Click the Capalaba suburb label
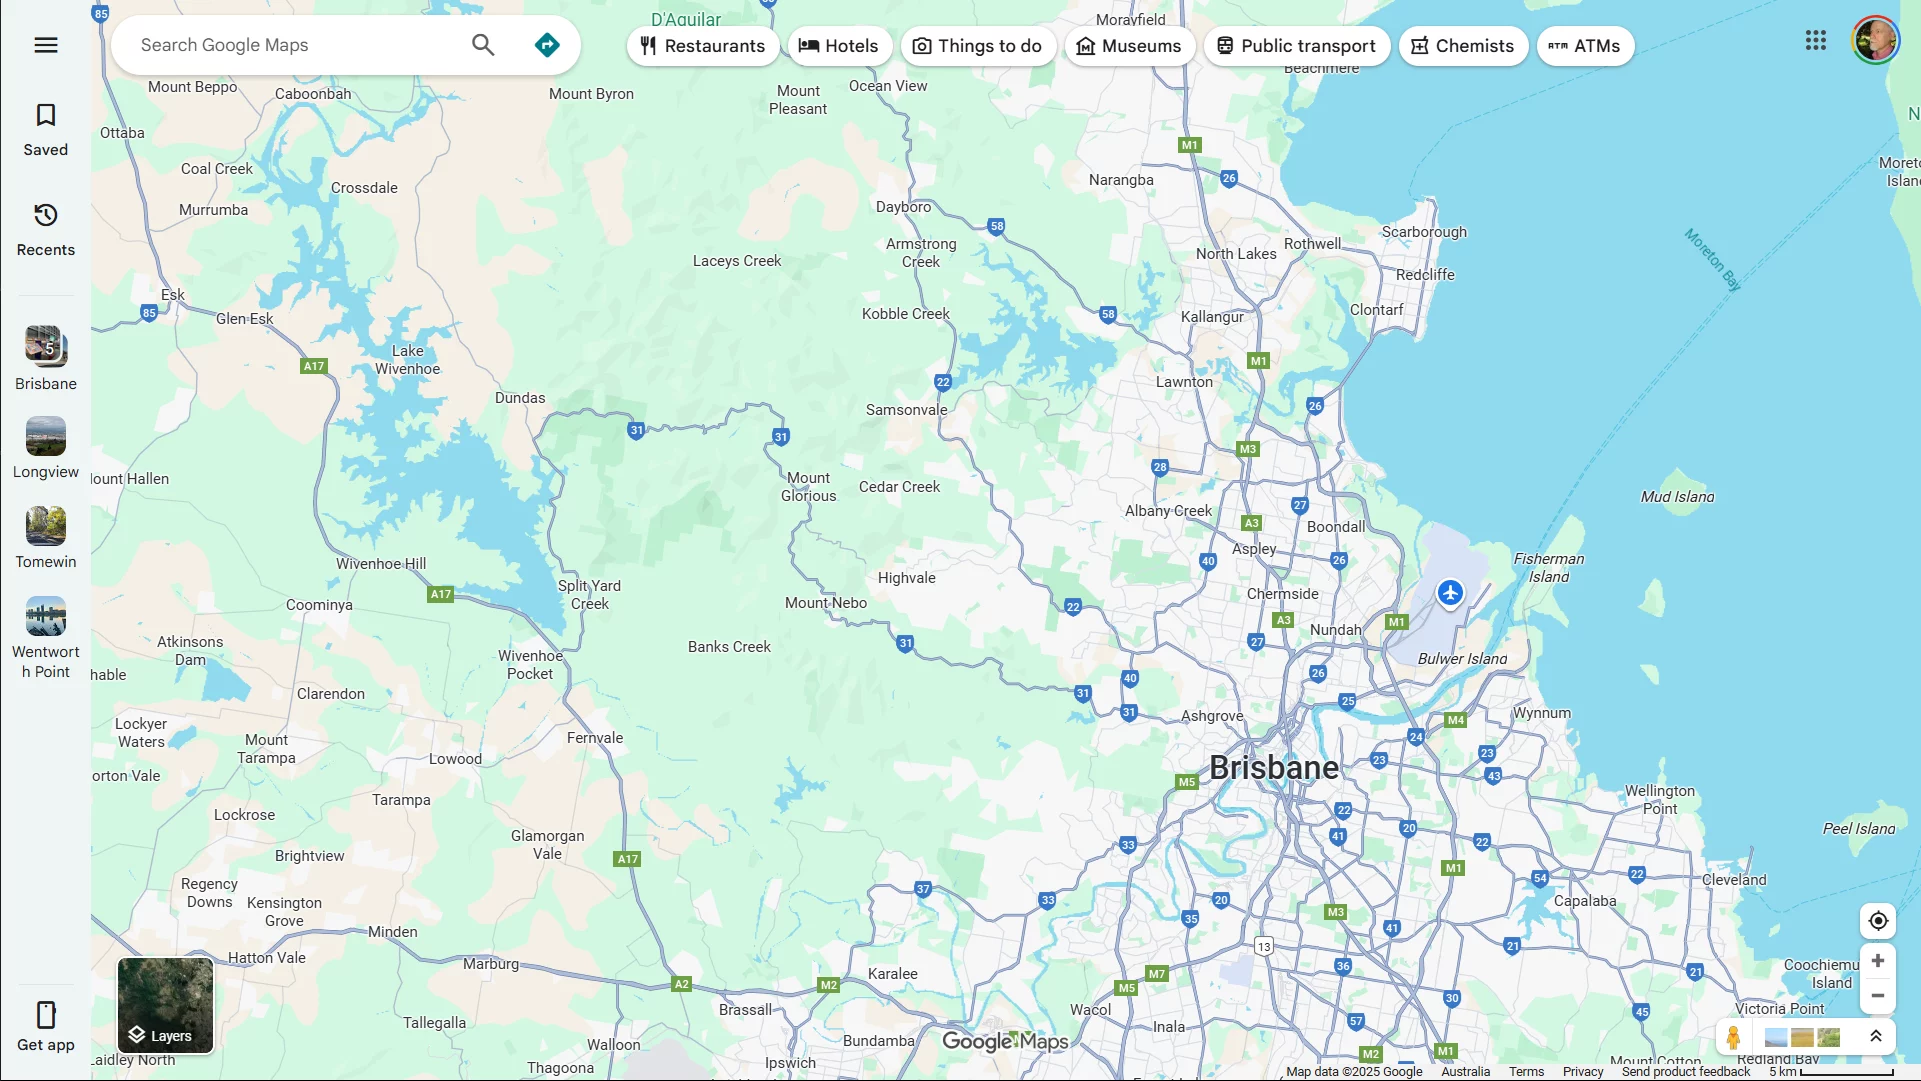The width and height of the screenshot is (1921, 1081). click(1585, 901)
